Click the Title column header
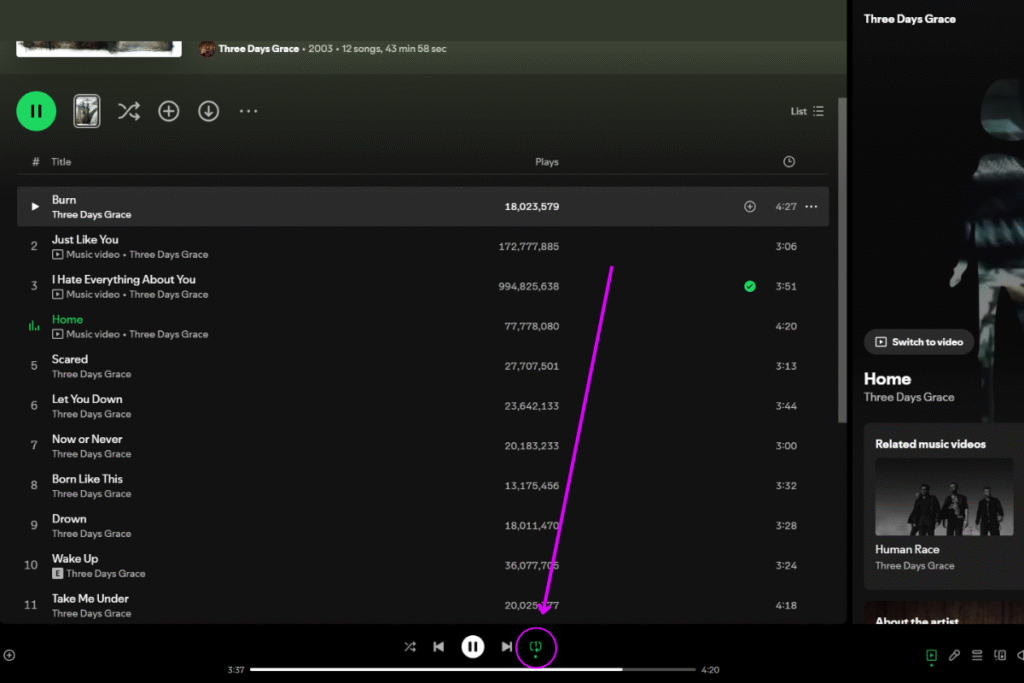This screenshot has height=683, width=1024. pos(61,162)
